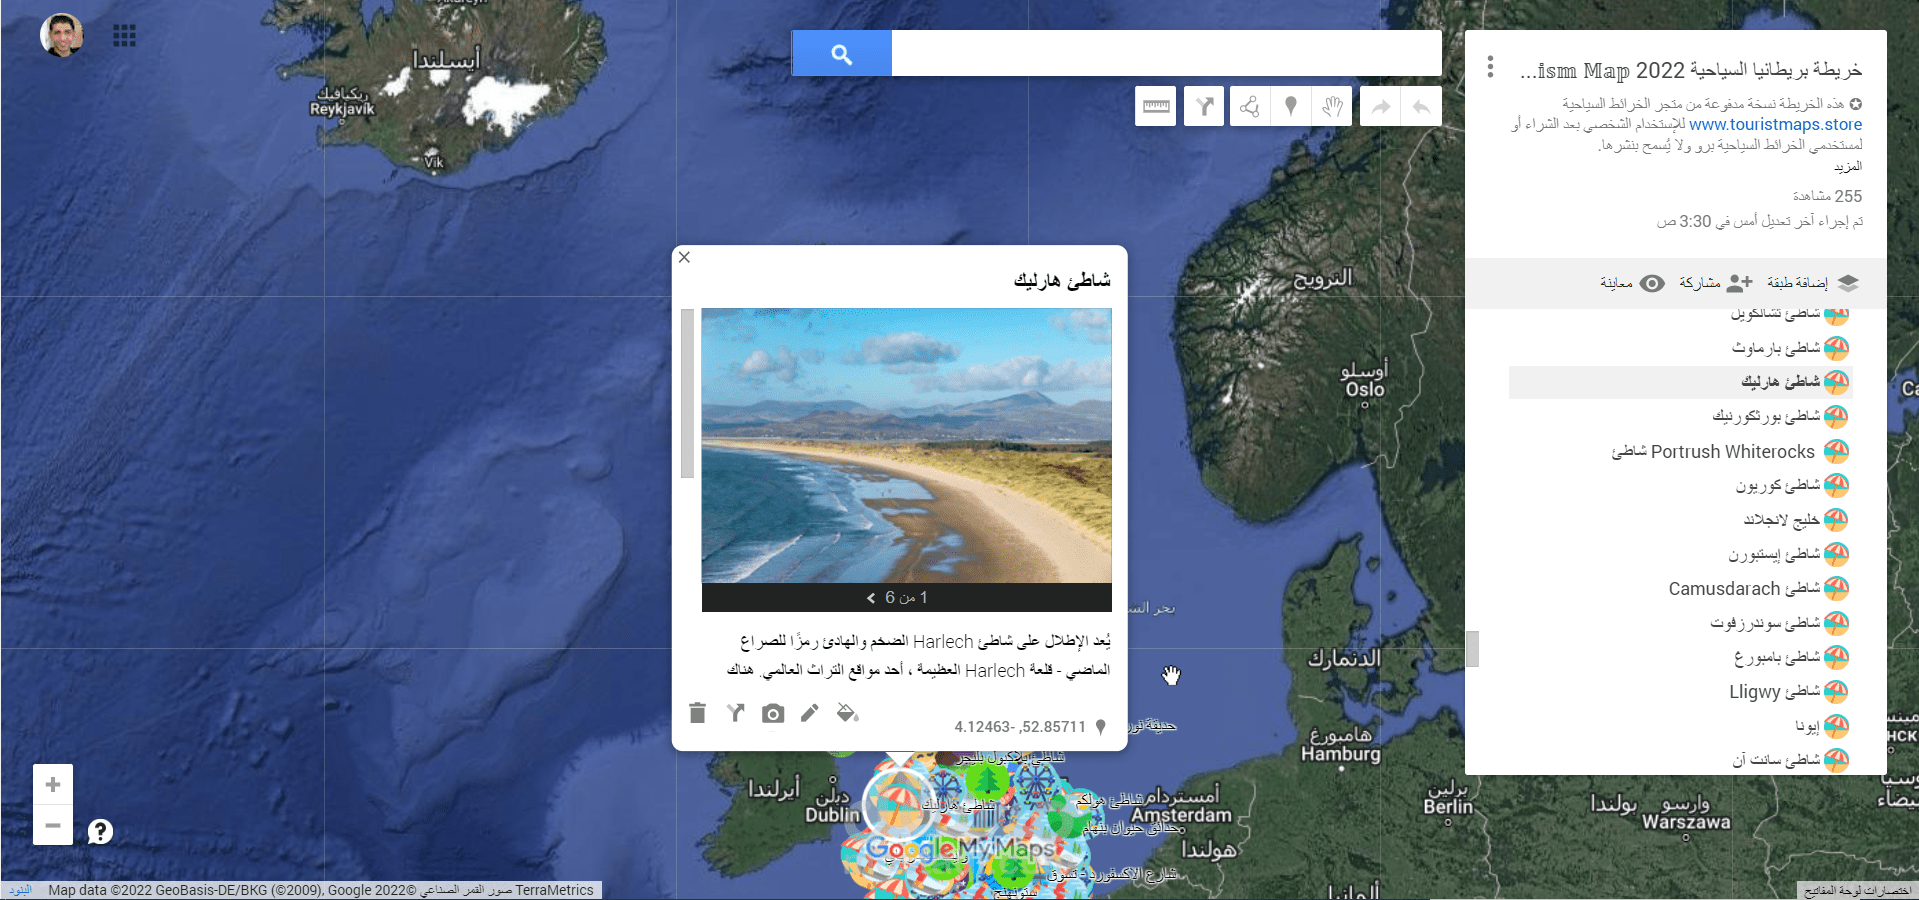Click beach umbrella icon beside شاطئ كوريون
This screenshot has width=1919, height=900.
coord(1836,485)
